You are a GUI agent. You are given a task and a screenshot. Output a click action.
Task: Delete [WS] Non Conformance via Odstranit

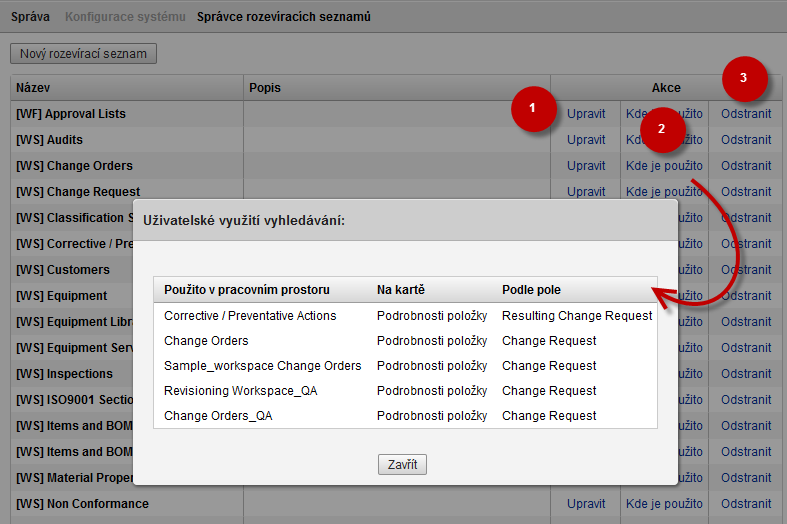(x=746, y=504)
